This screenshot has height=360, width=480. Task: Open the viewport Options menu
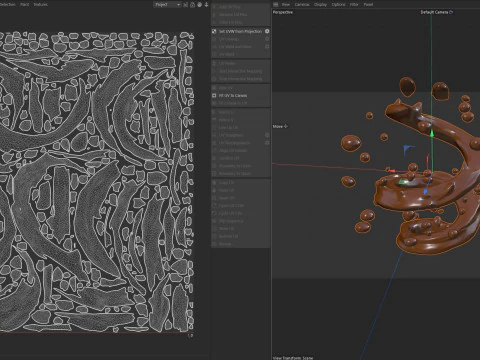point(338,5)
